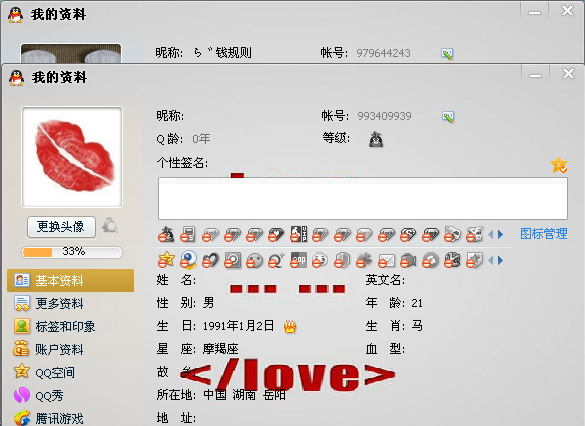The height and width of the screenshot is (426, 585).
Task: Show next icons in bottom service row
Action: click(x=501, y=260)
